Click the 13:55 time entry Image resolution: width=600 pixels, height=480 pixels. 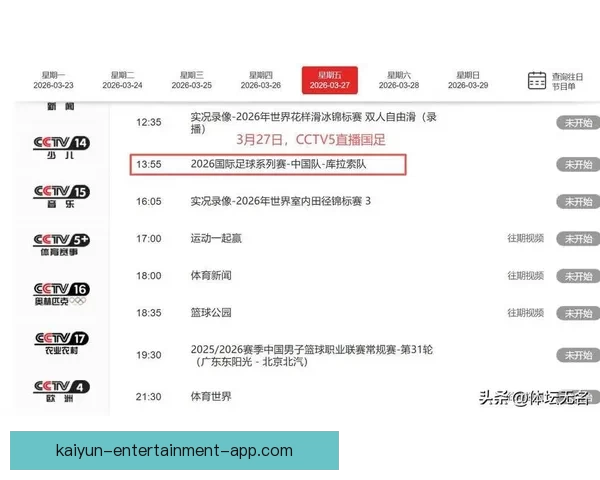click(x=149, y=165)
